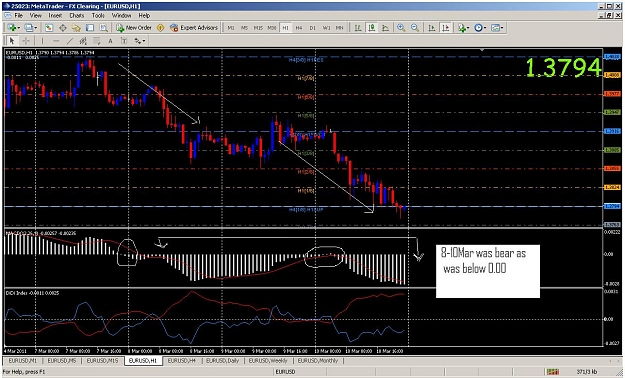
Task: Open the View menu
Action: (x=35, y=16)
